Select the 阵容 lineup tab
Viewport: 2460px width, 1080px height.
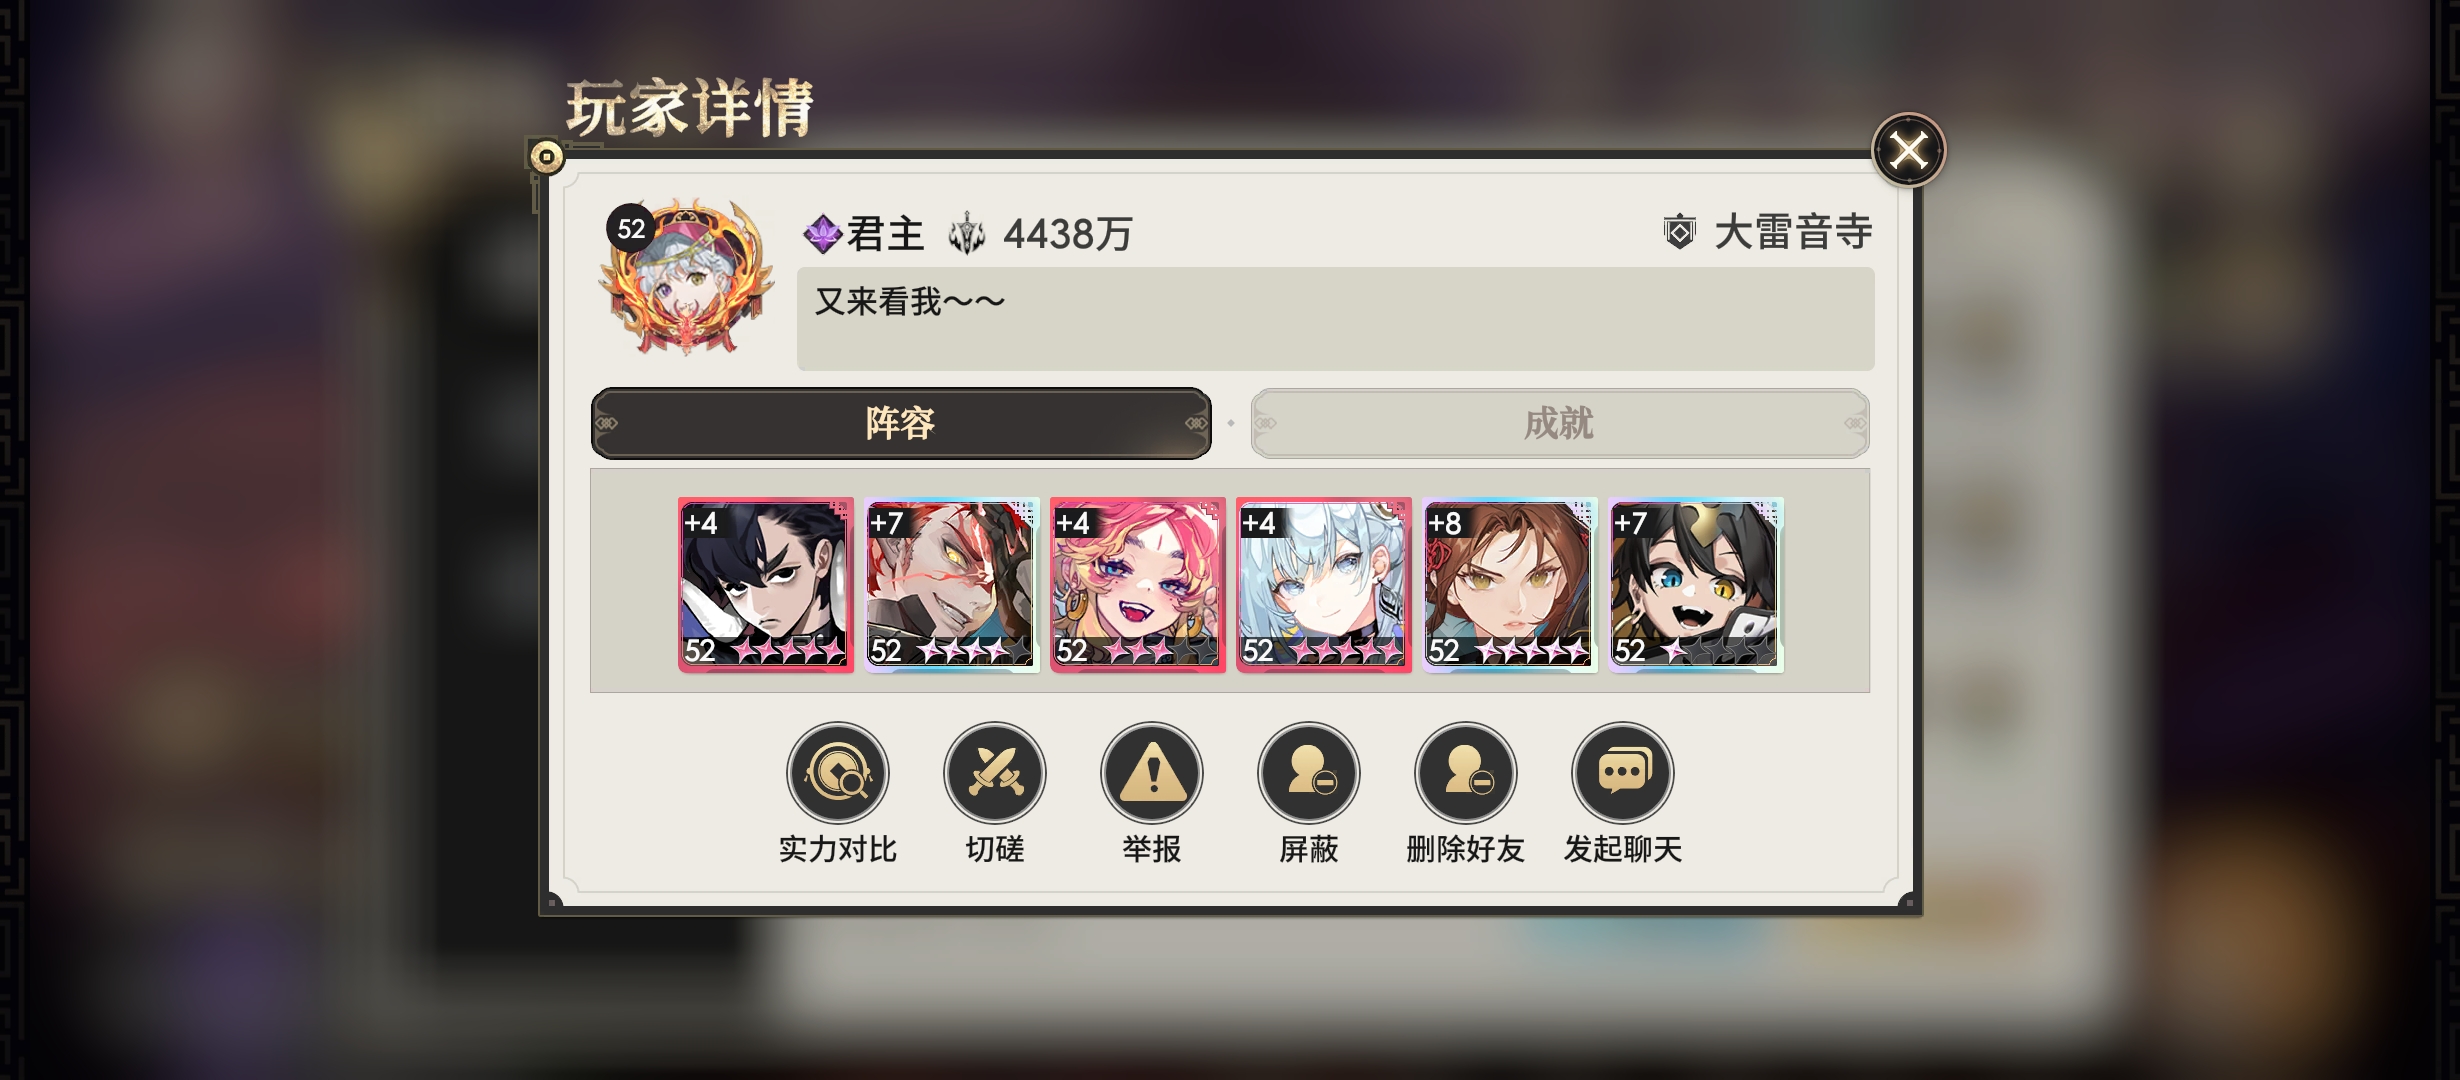click(901, 423)
